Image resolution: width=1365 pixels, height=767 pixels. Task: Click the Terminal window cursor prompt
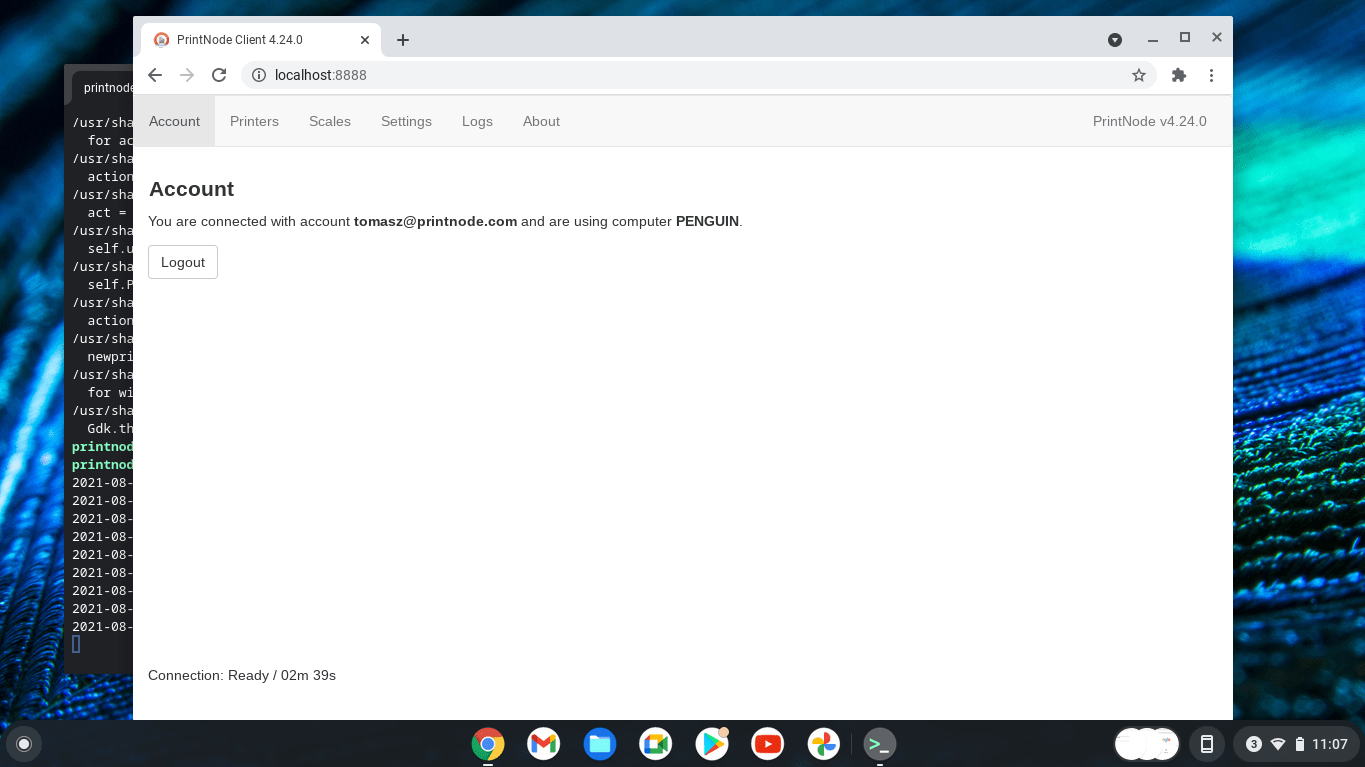pos(76,644)
